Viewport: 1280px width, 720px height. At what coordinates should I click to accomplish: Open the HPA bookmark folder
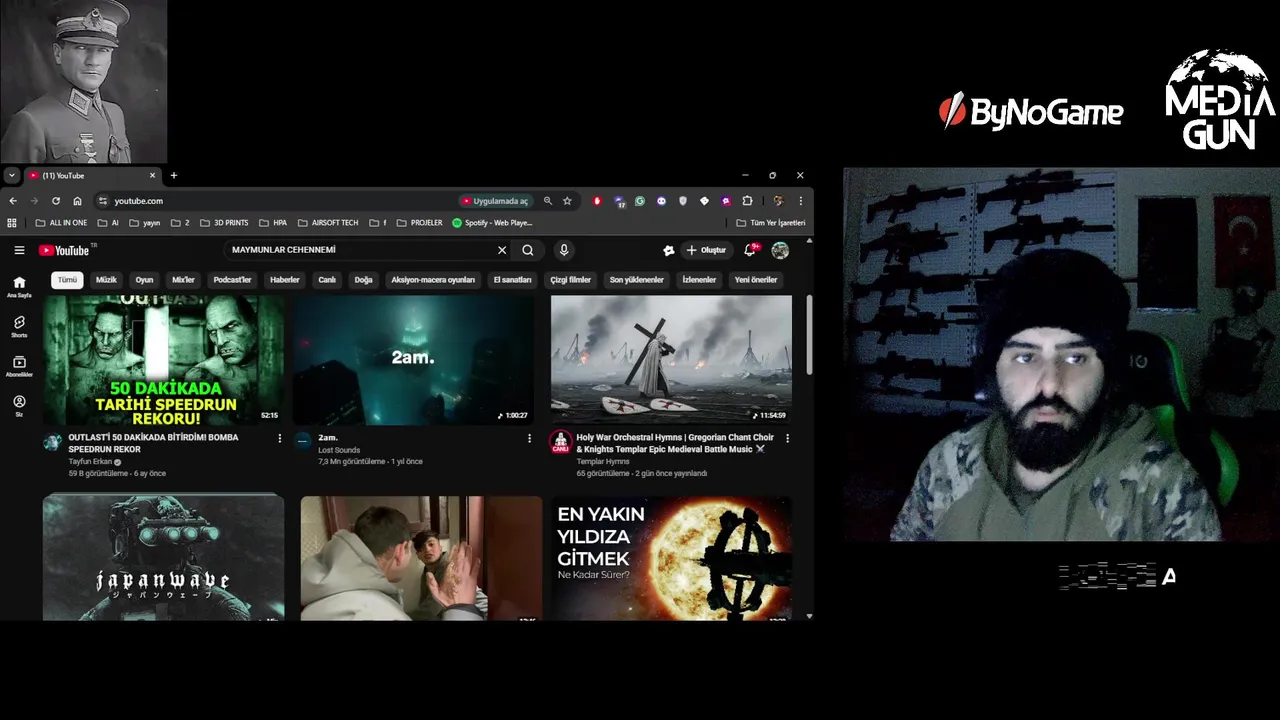[273, 223]
